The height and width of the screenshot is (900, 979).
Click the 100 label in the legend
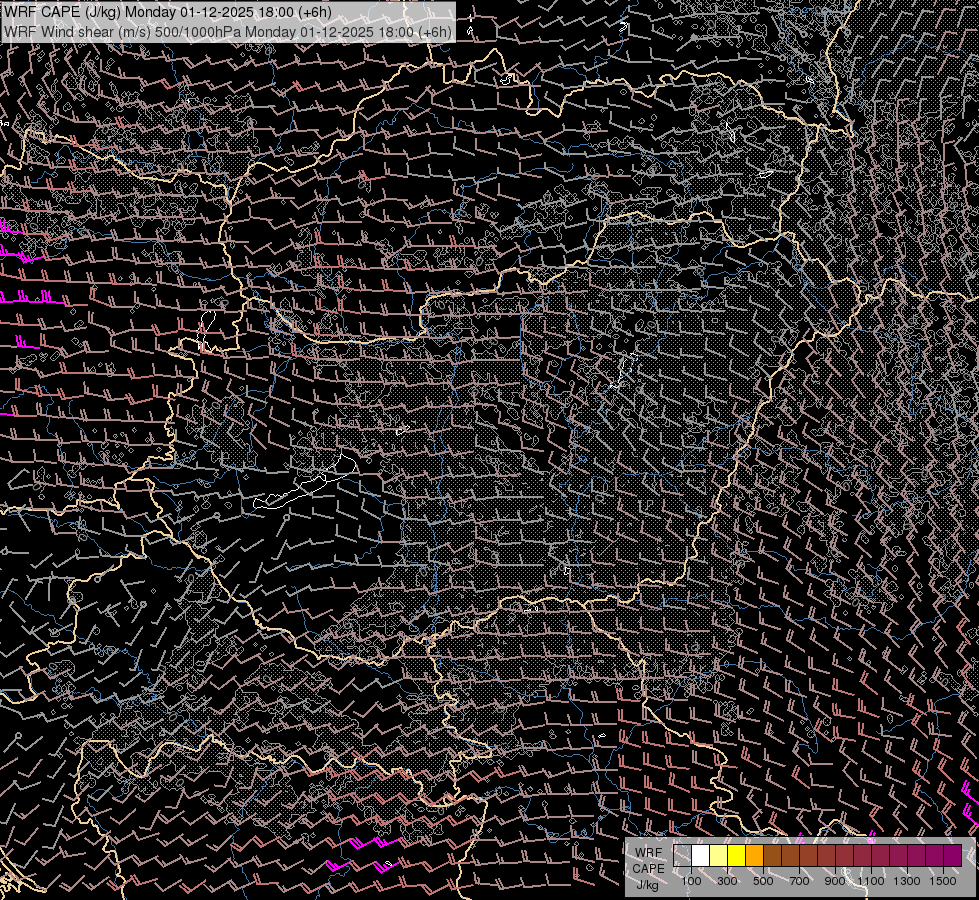[691, 881]
